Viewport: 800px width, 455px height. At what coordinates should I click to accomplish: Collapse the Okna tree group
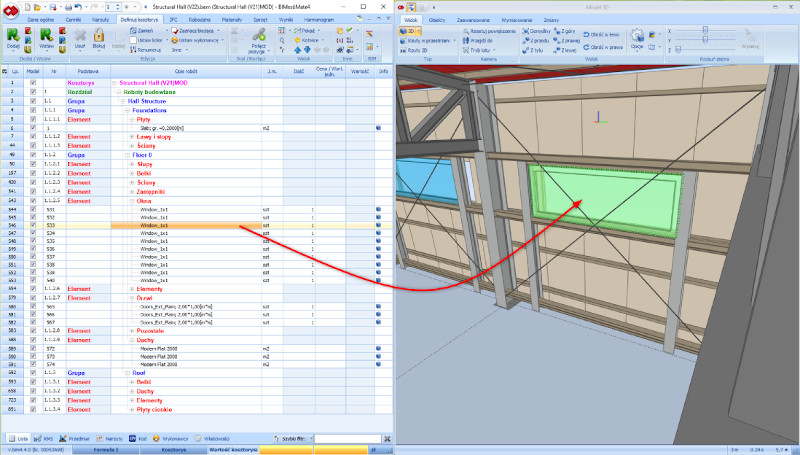click(x=132, y=200)
